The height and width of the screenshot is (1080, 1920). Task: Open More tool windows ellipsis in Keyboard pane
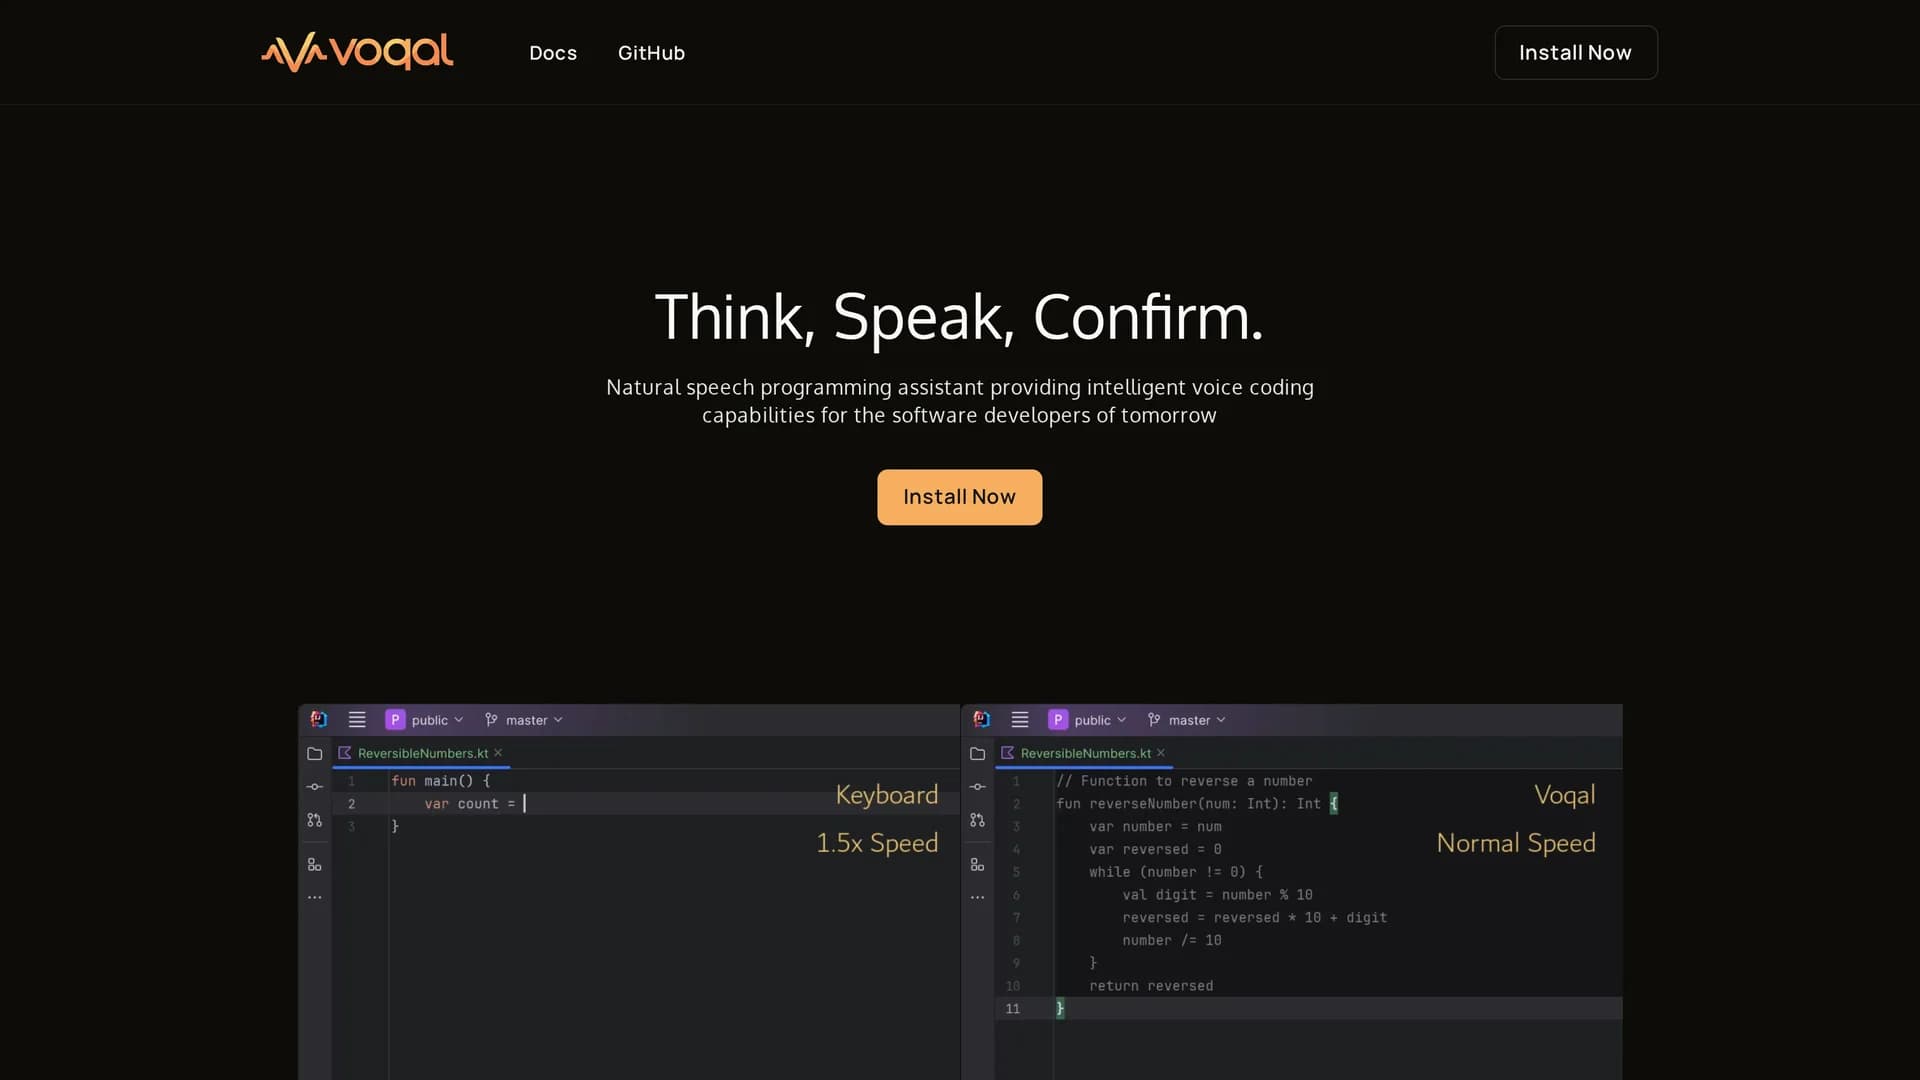pos(315,897)
